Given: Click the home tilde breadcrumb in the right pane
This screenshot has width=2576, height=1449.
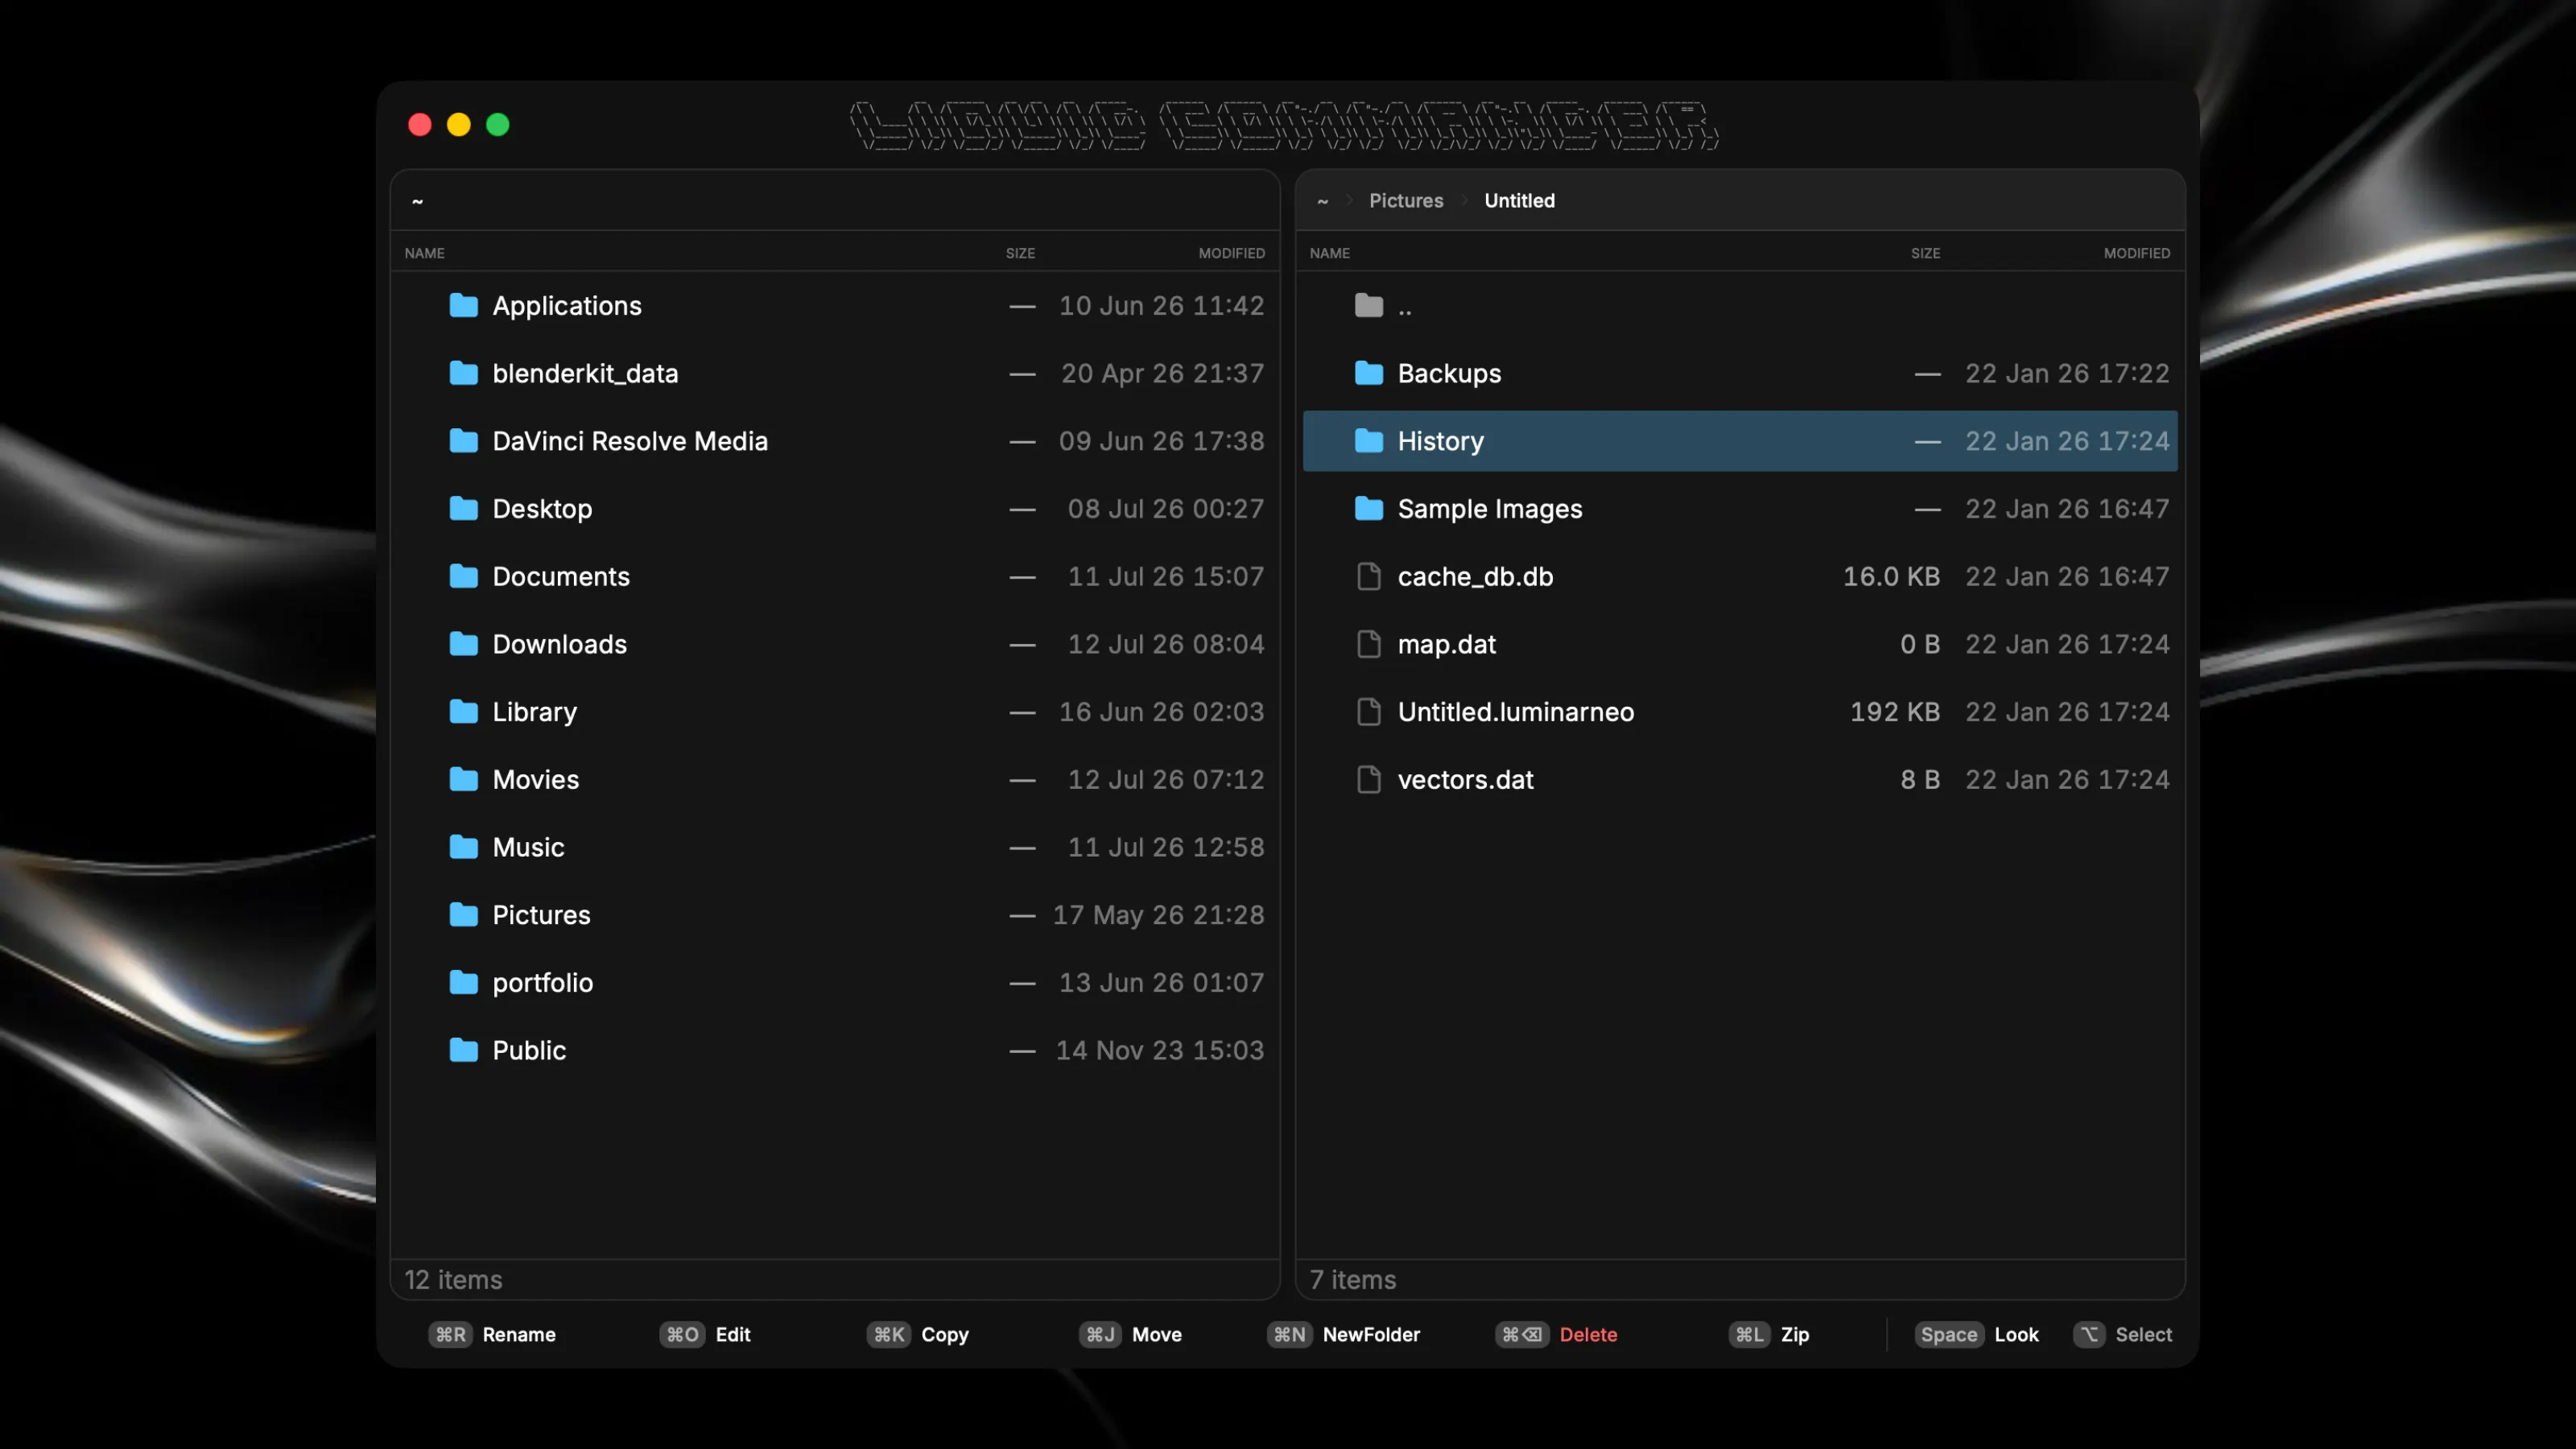Looking at the screenshot, I should pyautogui.click(x=1322, y=201).
